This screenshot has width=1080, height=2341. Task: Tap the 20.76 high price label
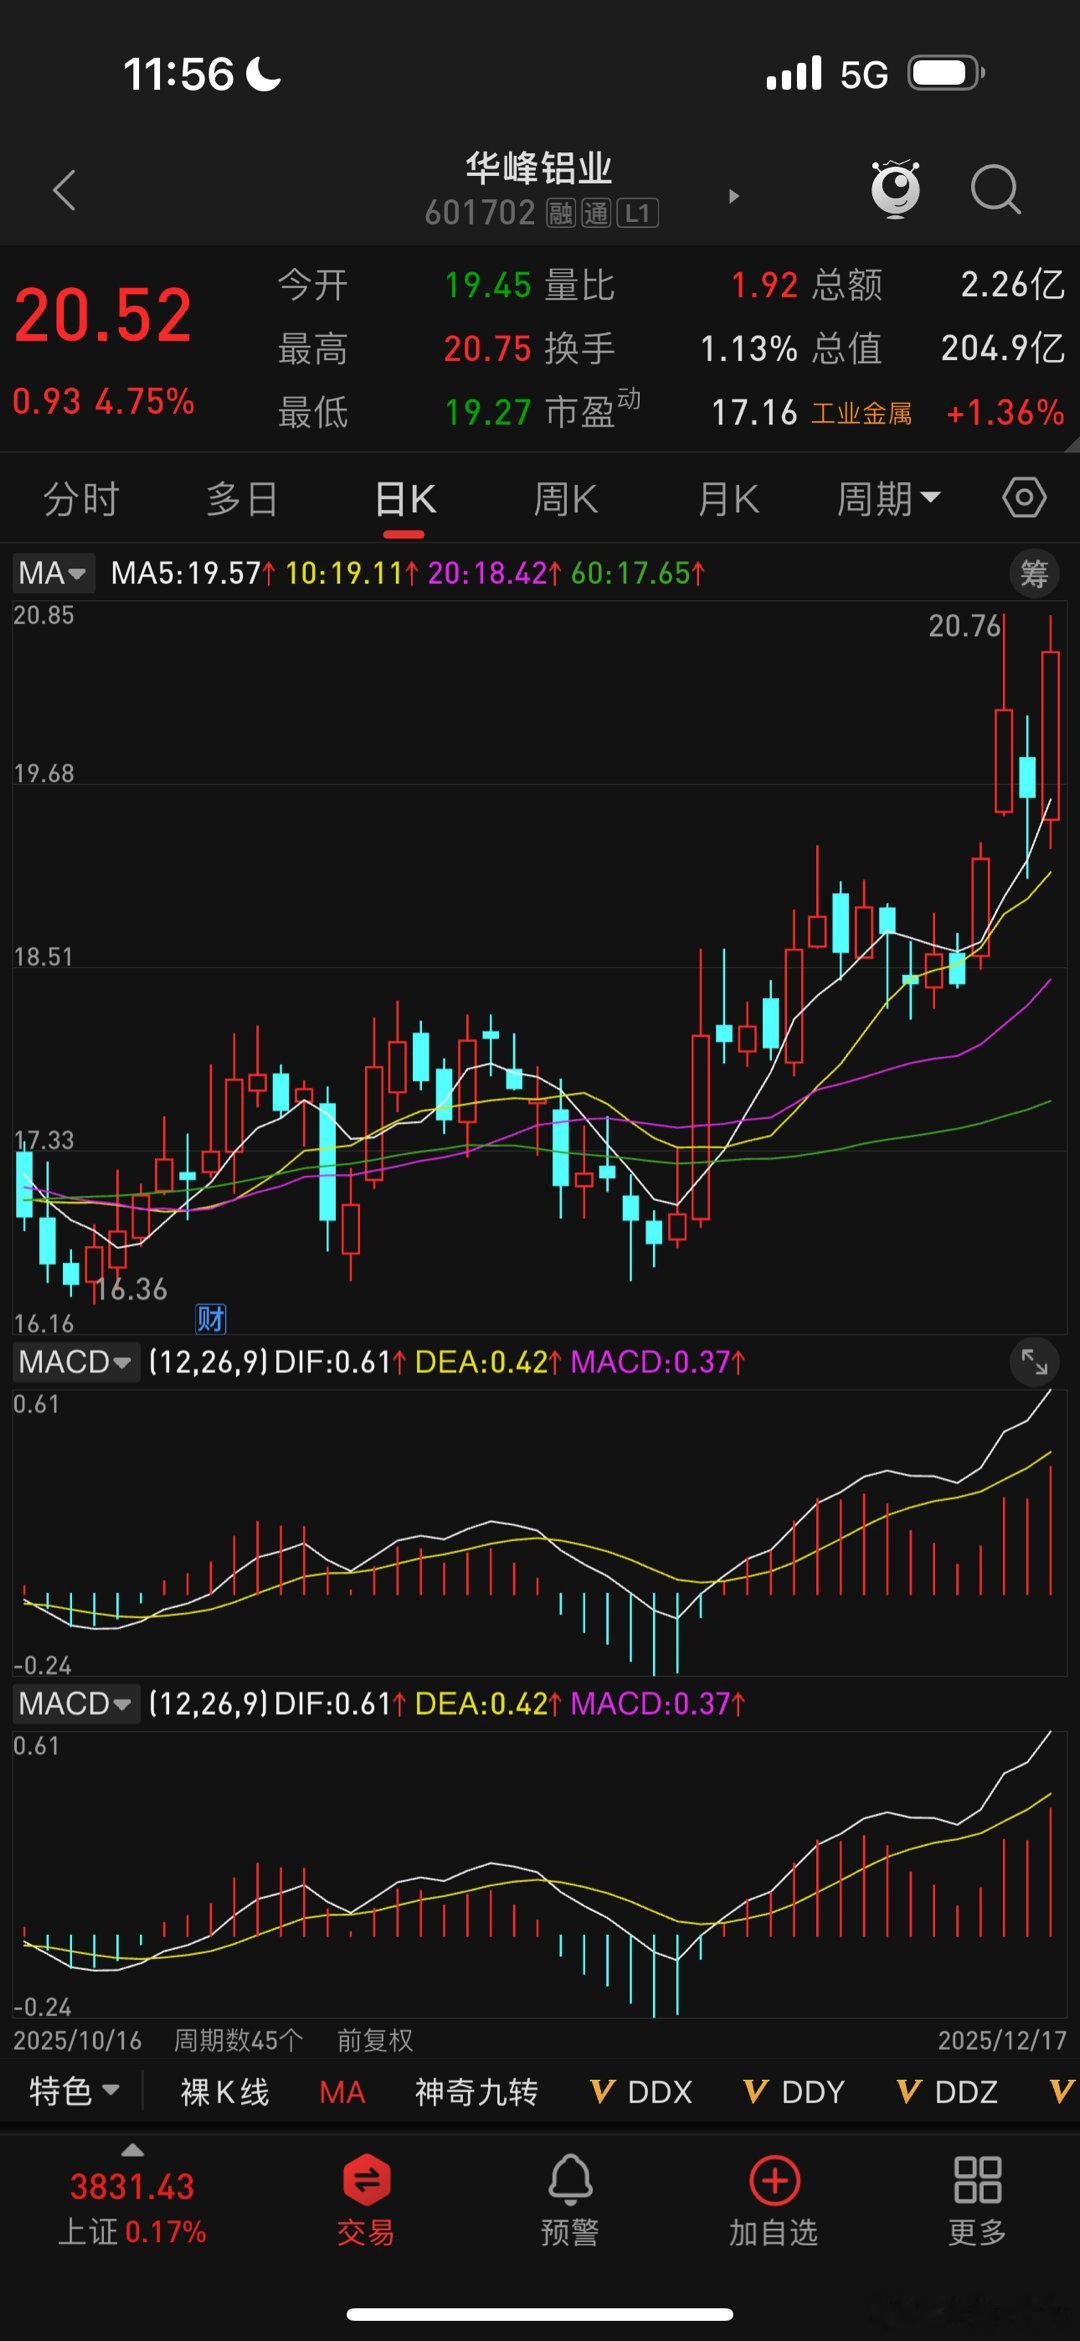point(964,626)
